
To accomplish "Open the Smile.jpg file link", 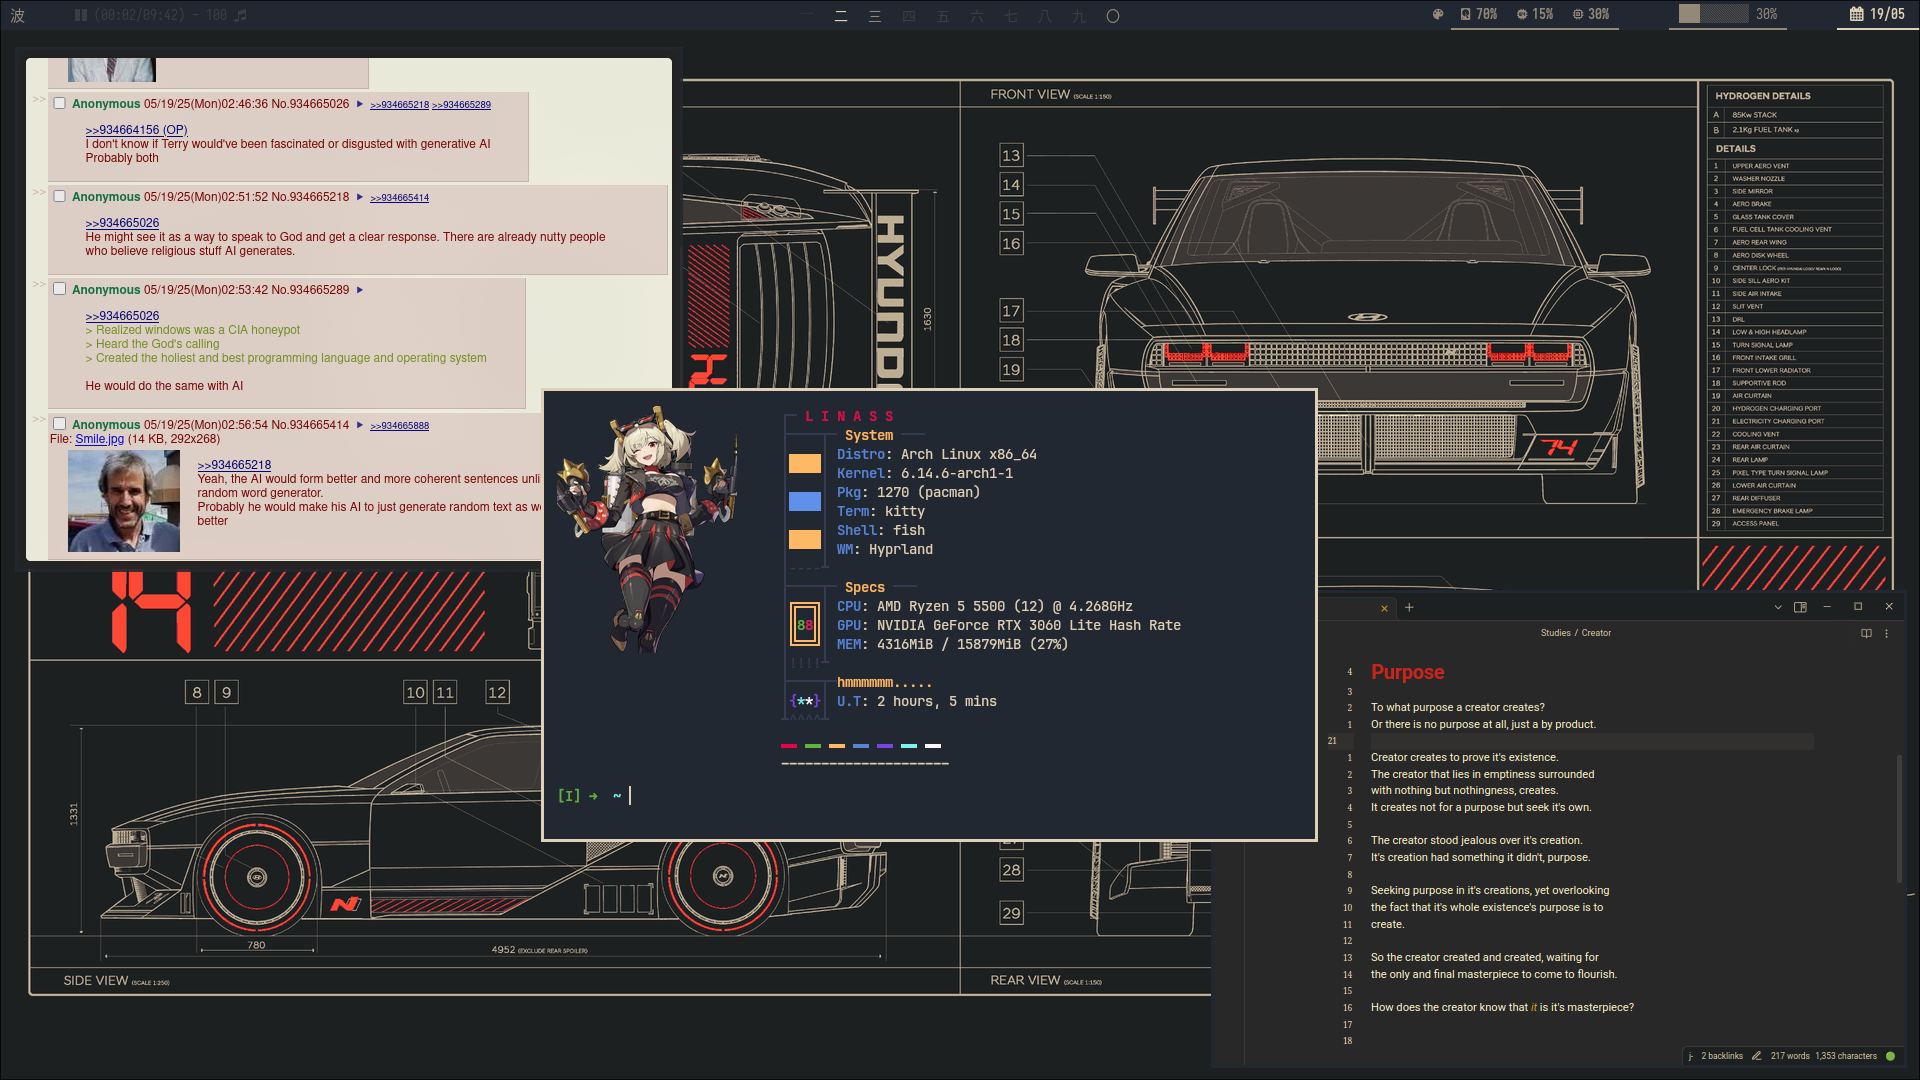I will tap(99, 439).
